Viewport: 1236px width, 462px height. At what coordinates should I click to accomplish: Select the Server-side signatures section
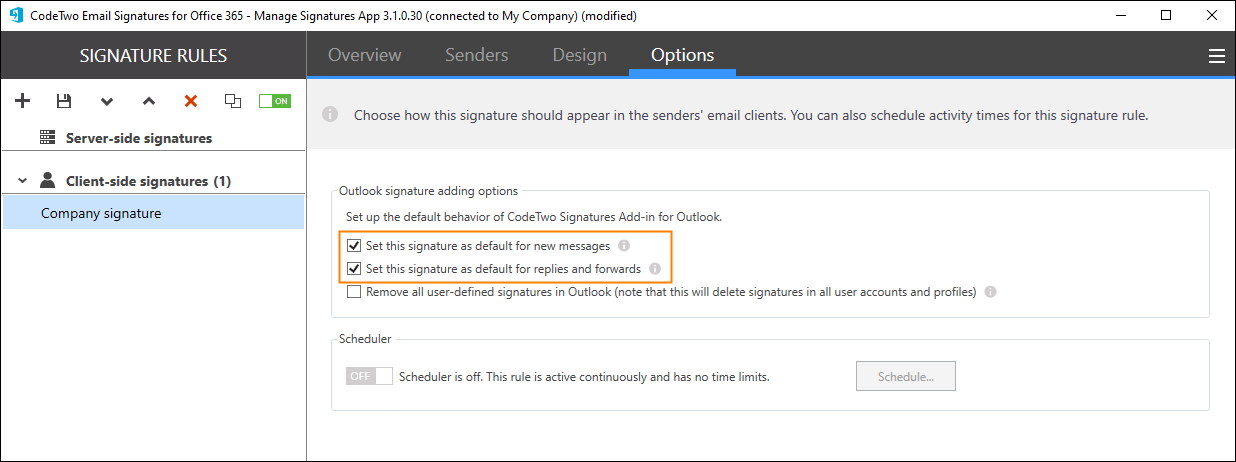tap(139, 138)
